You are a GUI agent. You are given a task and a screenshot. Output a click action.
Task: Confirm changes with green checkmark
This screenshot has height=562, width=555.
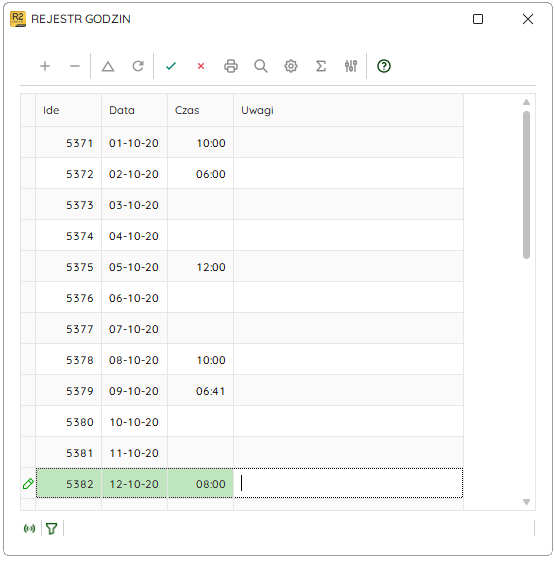(171, 66)
